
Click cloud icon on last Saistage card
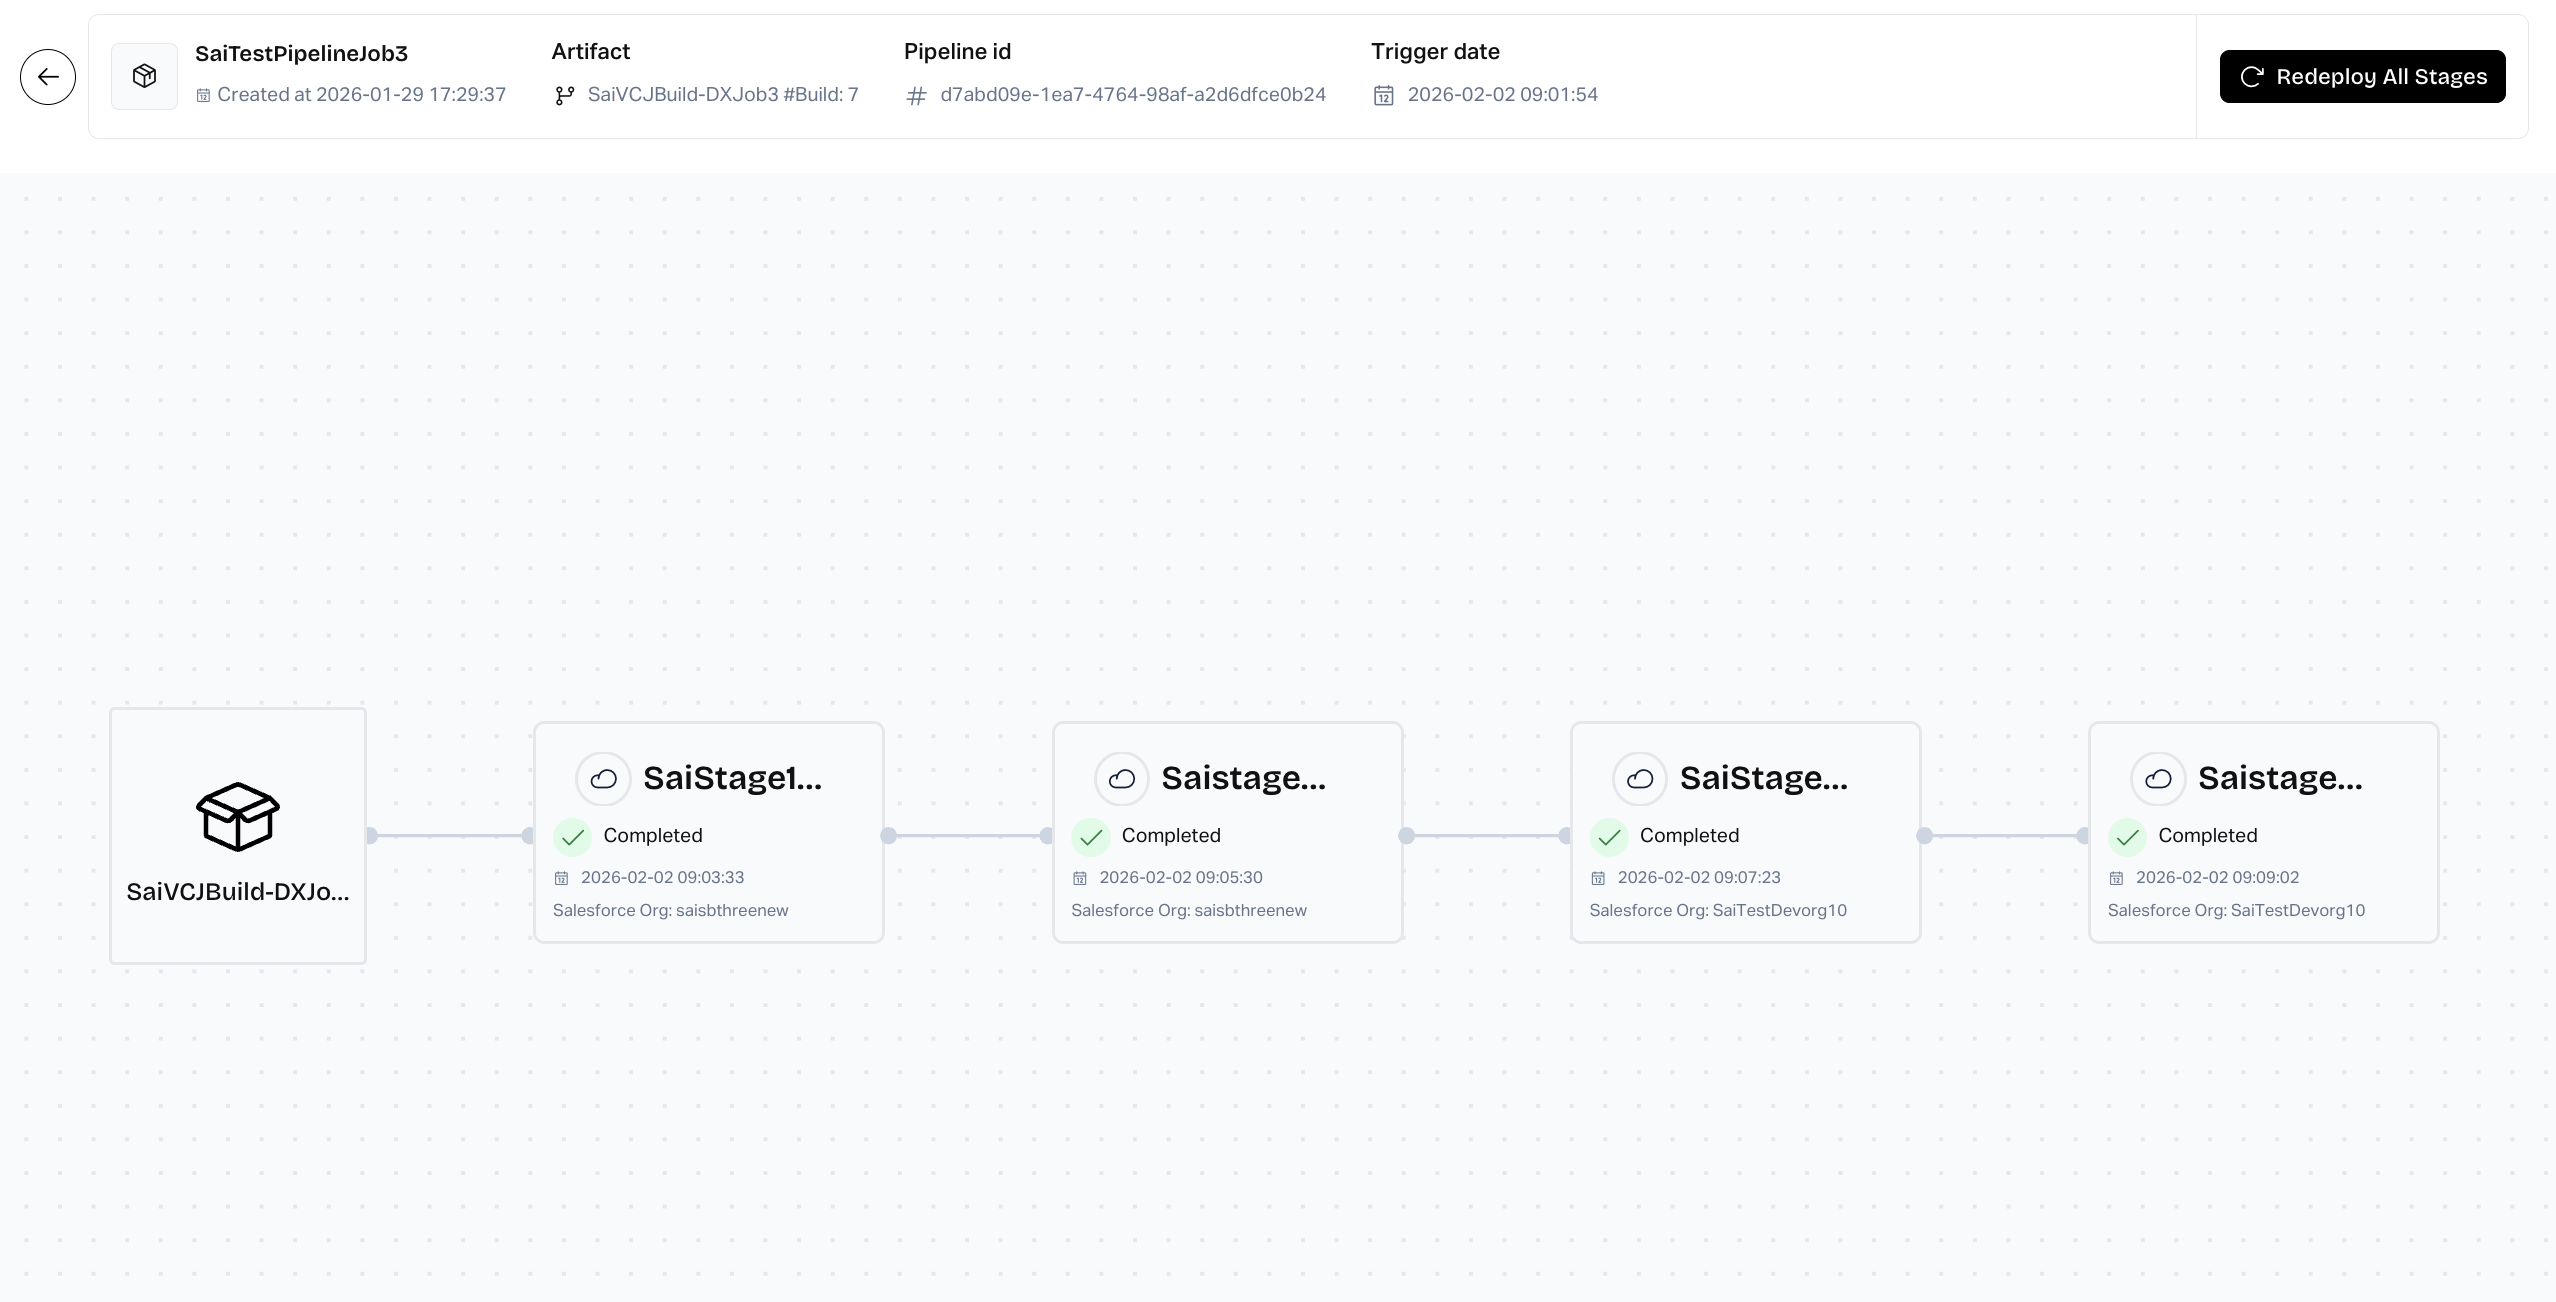pos(2158,779)
